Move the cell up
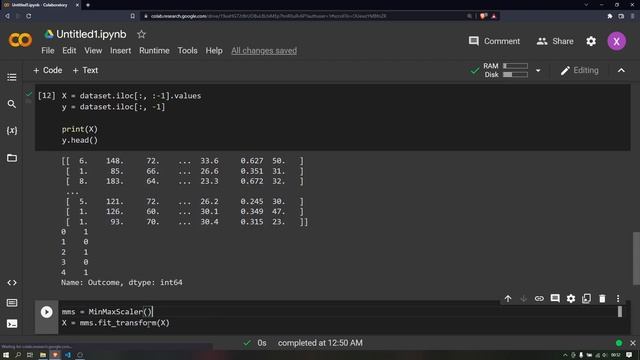The image size is (640, 360). pyautogui.click(x=508, y=299)
